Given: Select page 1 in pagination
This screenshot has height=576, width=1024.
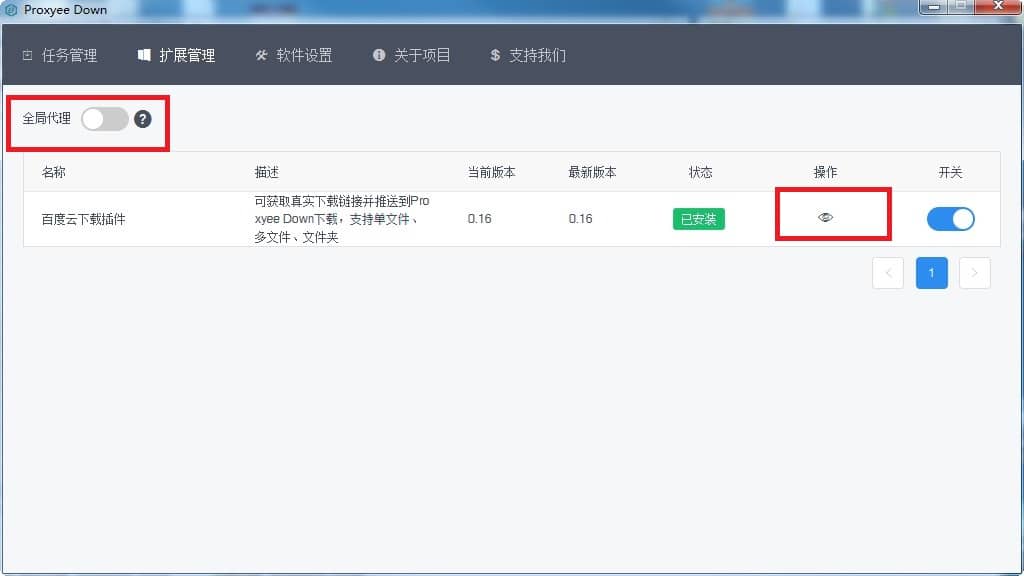Looking at the screenshot, I should click(931, 273).
